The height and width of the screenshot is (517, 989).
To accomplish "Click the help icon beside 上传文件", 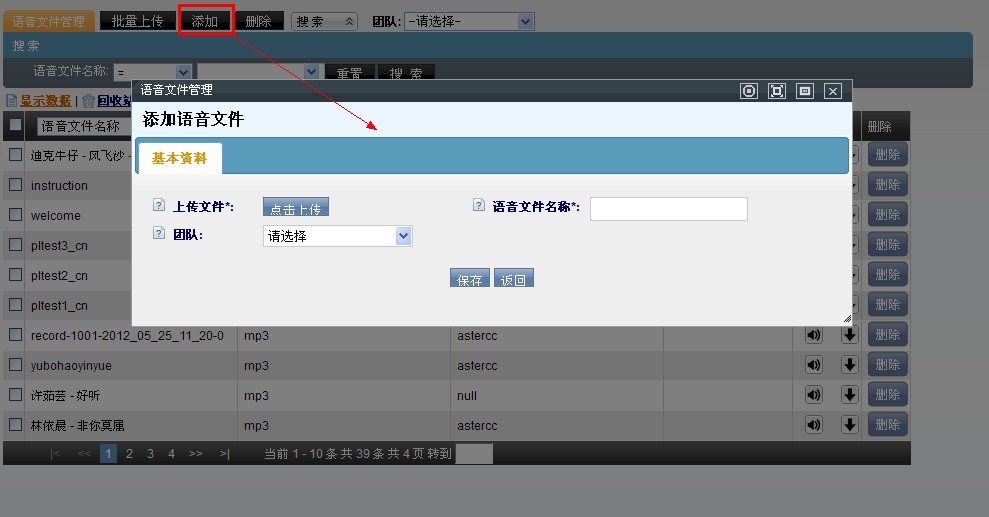I will [158, 205].
